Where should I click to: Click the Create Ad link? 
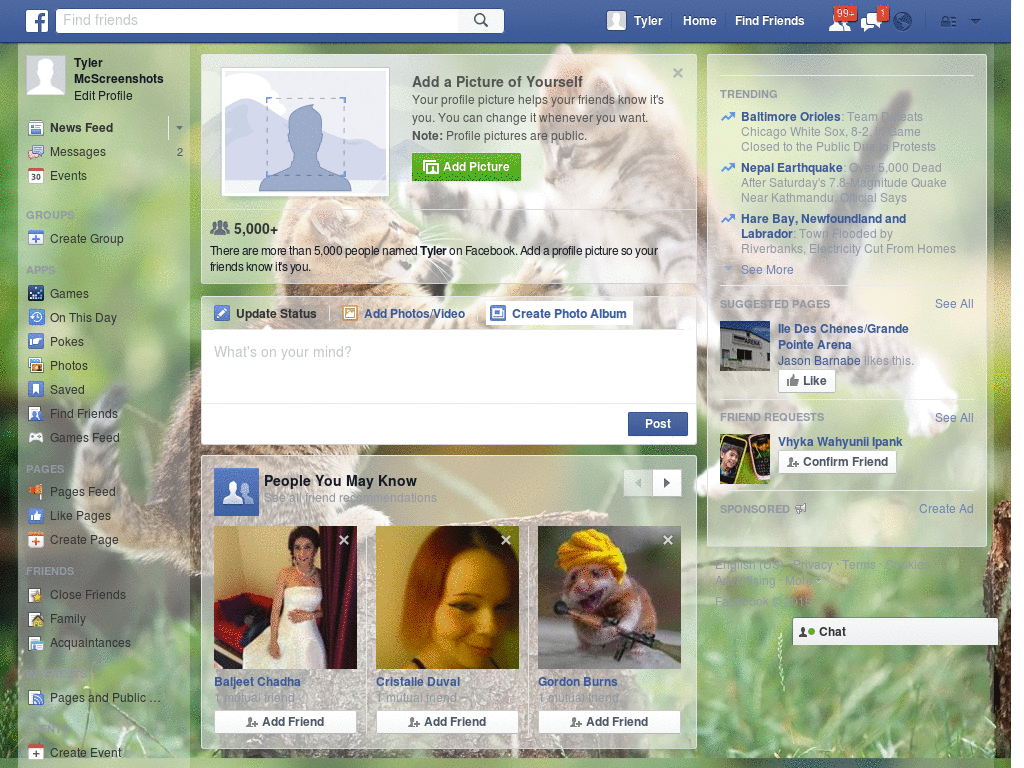click(x=946, y=509)
